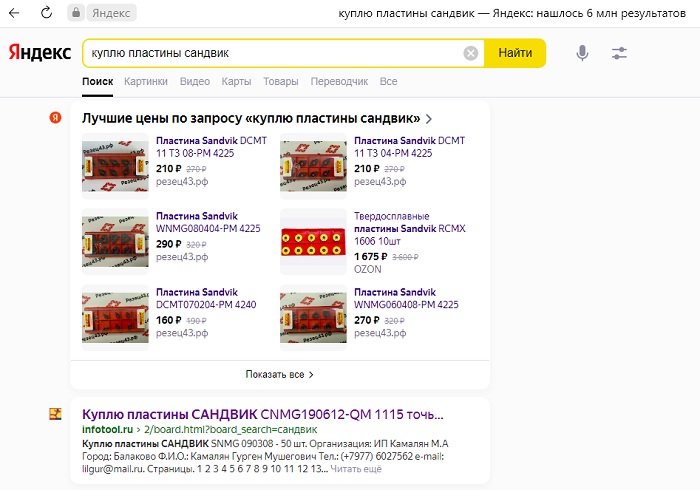Open the infotool.ru domain link

108,429
